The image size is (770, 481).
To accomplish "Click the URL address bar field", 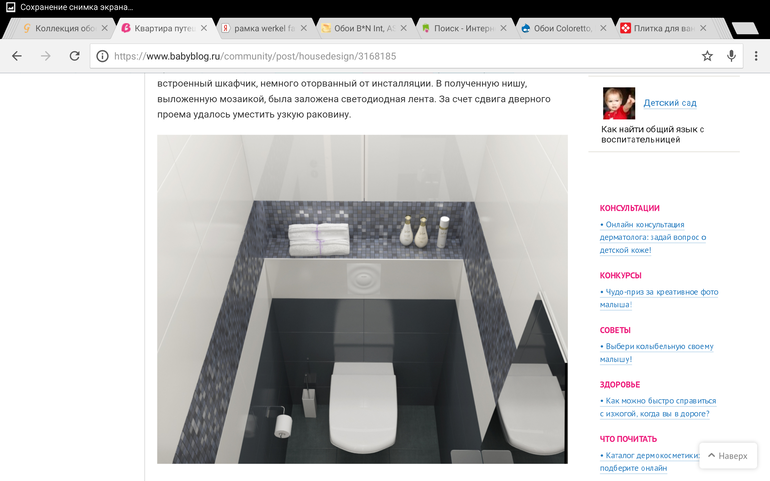I will [x=400, y=56].
